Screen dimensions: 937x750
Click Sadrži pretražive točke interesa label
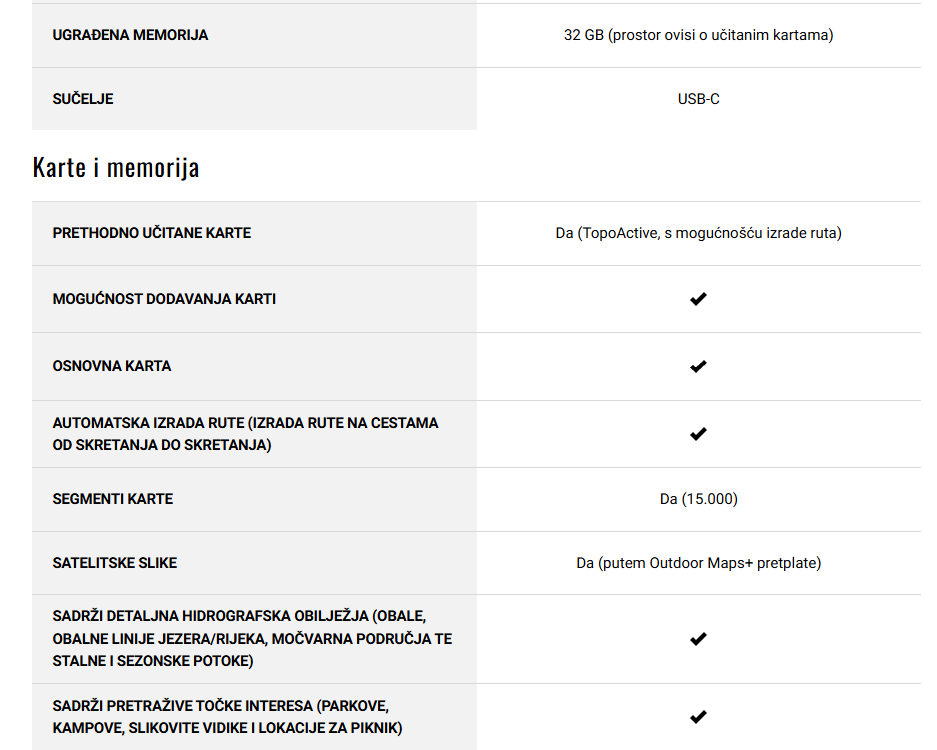click(x=228, y=717)
